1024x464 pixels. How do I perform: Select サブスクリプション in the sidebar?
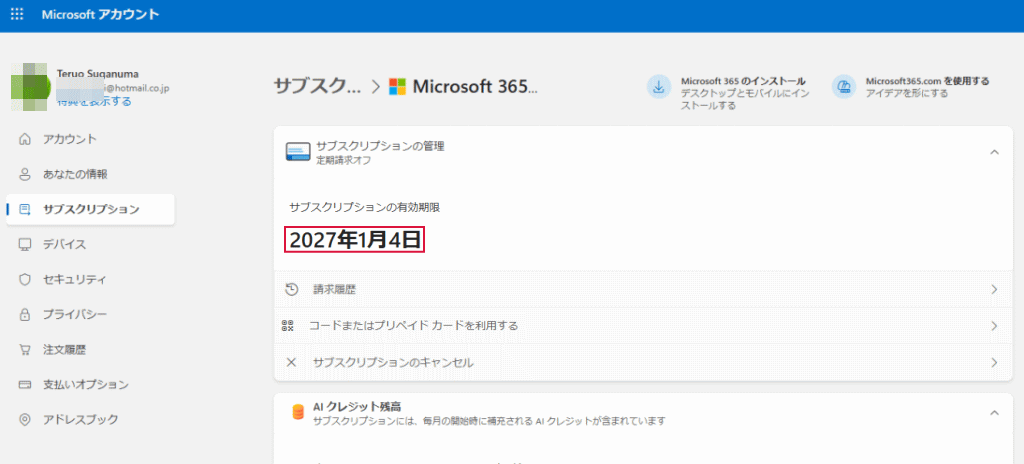coord(90,210)
